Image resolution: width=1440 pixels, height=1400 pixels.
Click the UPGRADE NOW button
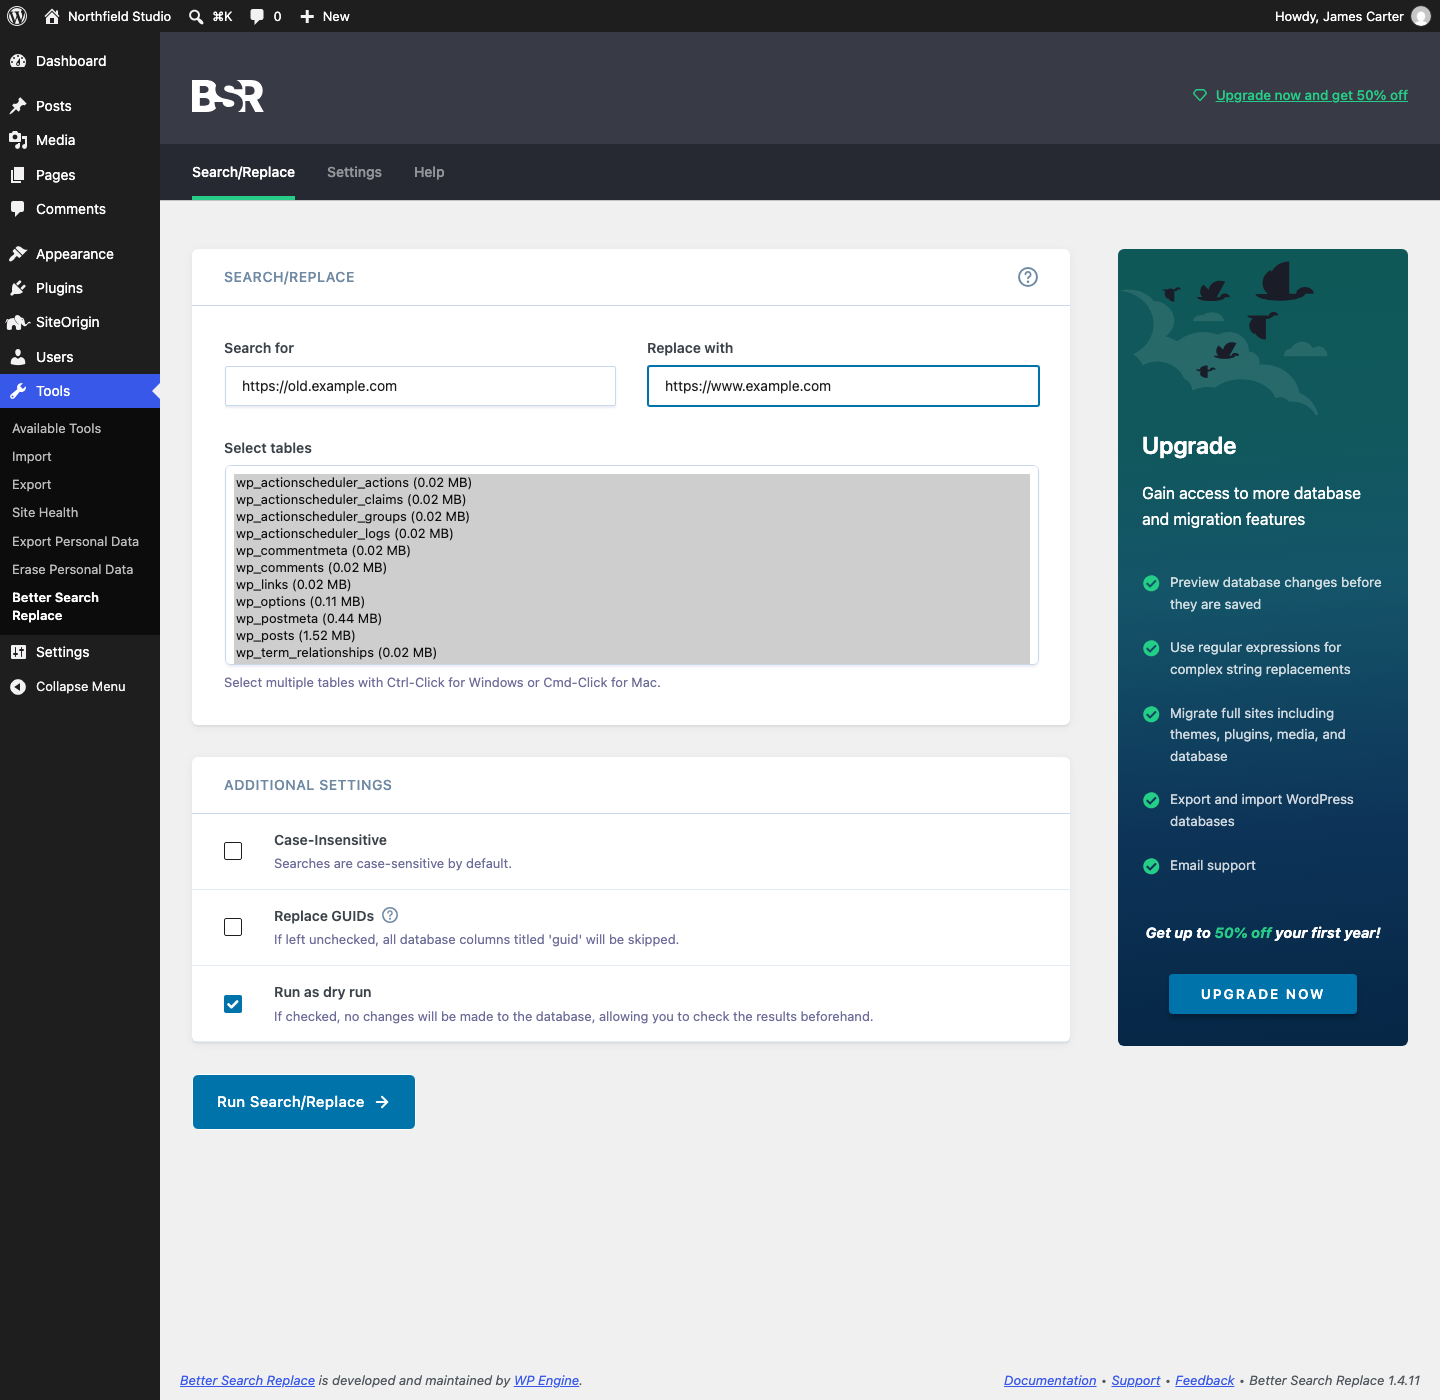click(x=1263, y=994)
